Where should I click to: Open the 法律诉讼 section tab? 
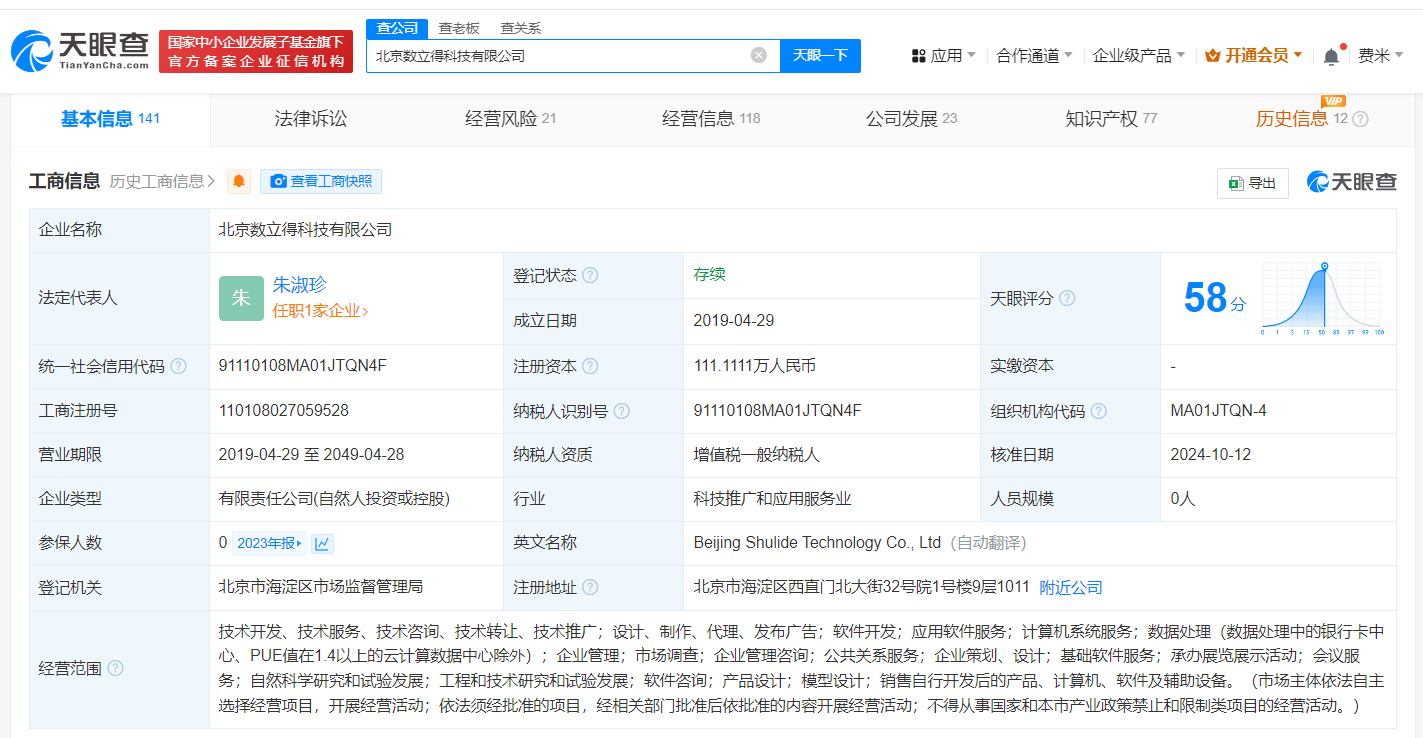click(310, 117)
